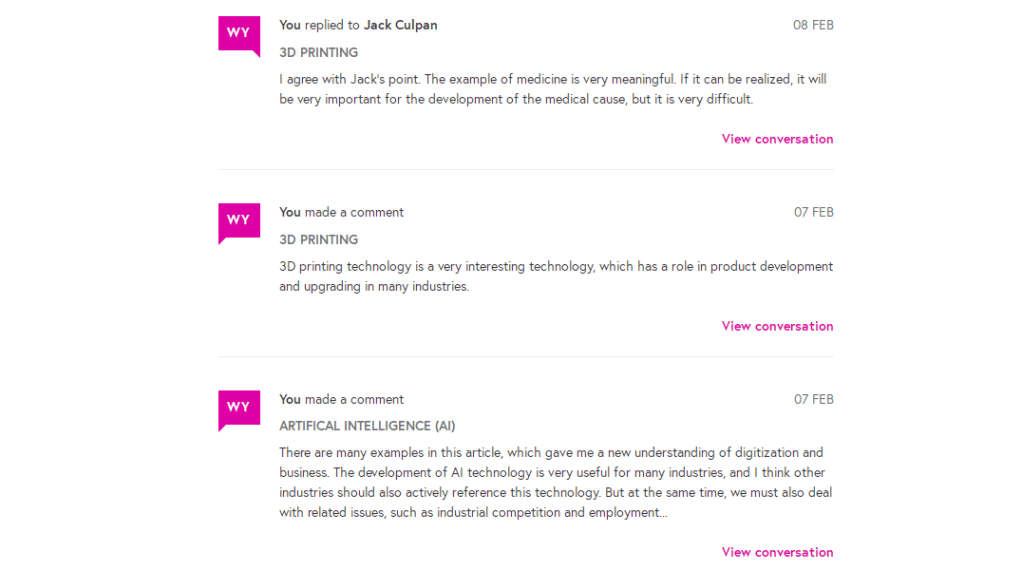The image size is (1022, 571).
Task: Click the WY avatar next to the 3D printing comment
Action: pyautogui.click(x=238, y=221)
